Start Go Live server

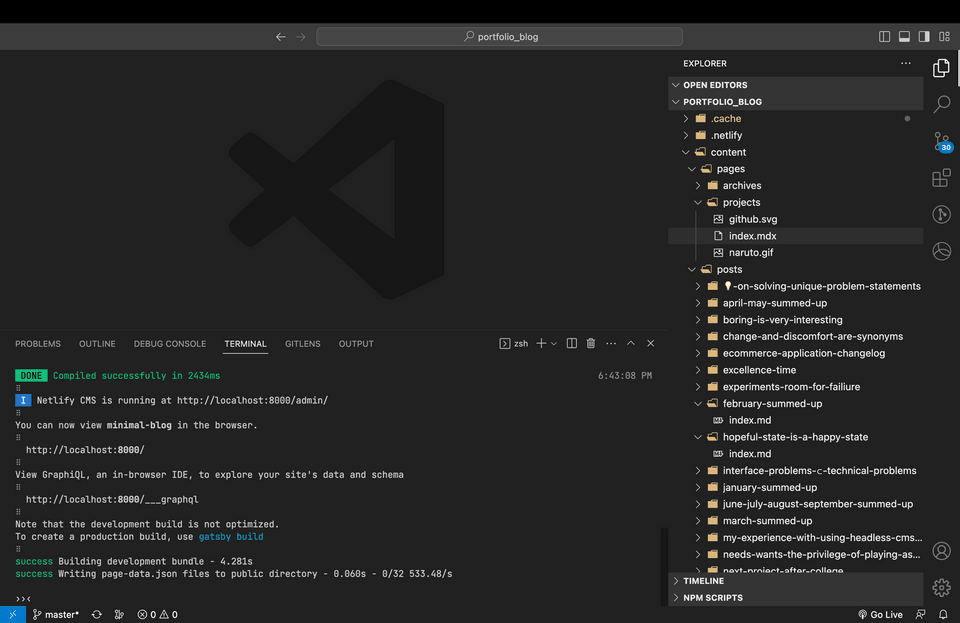click(880, 614)
